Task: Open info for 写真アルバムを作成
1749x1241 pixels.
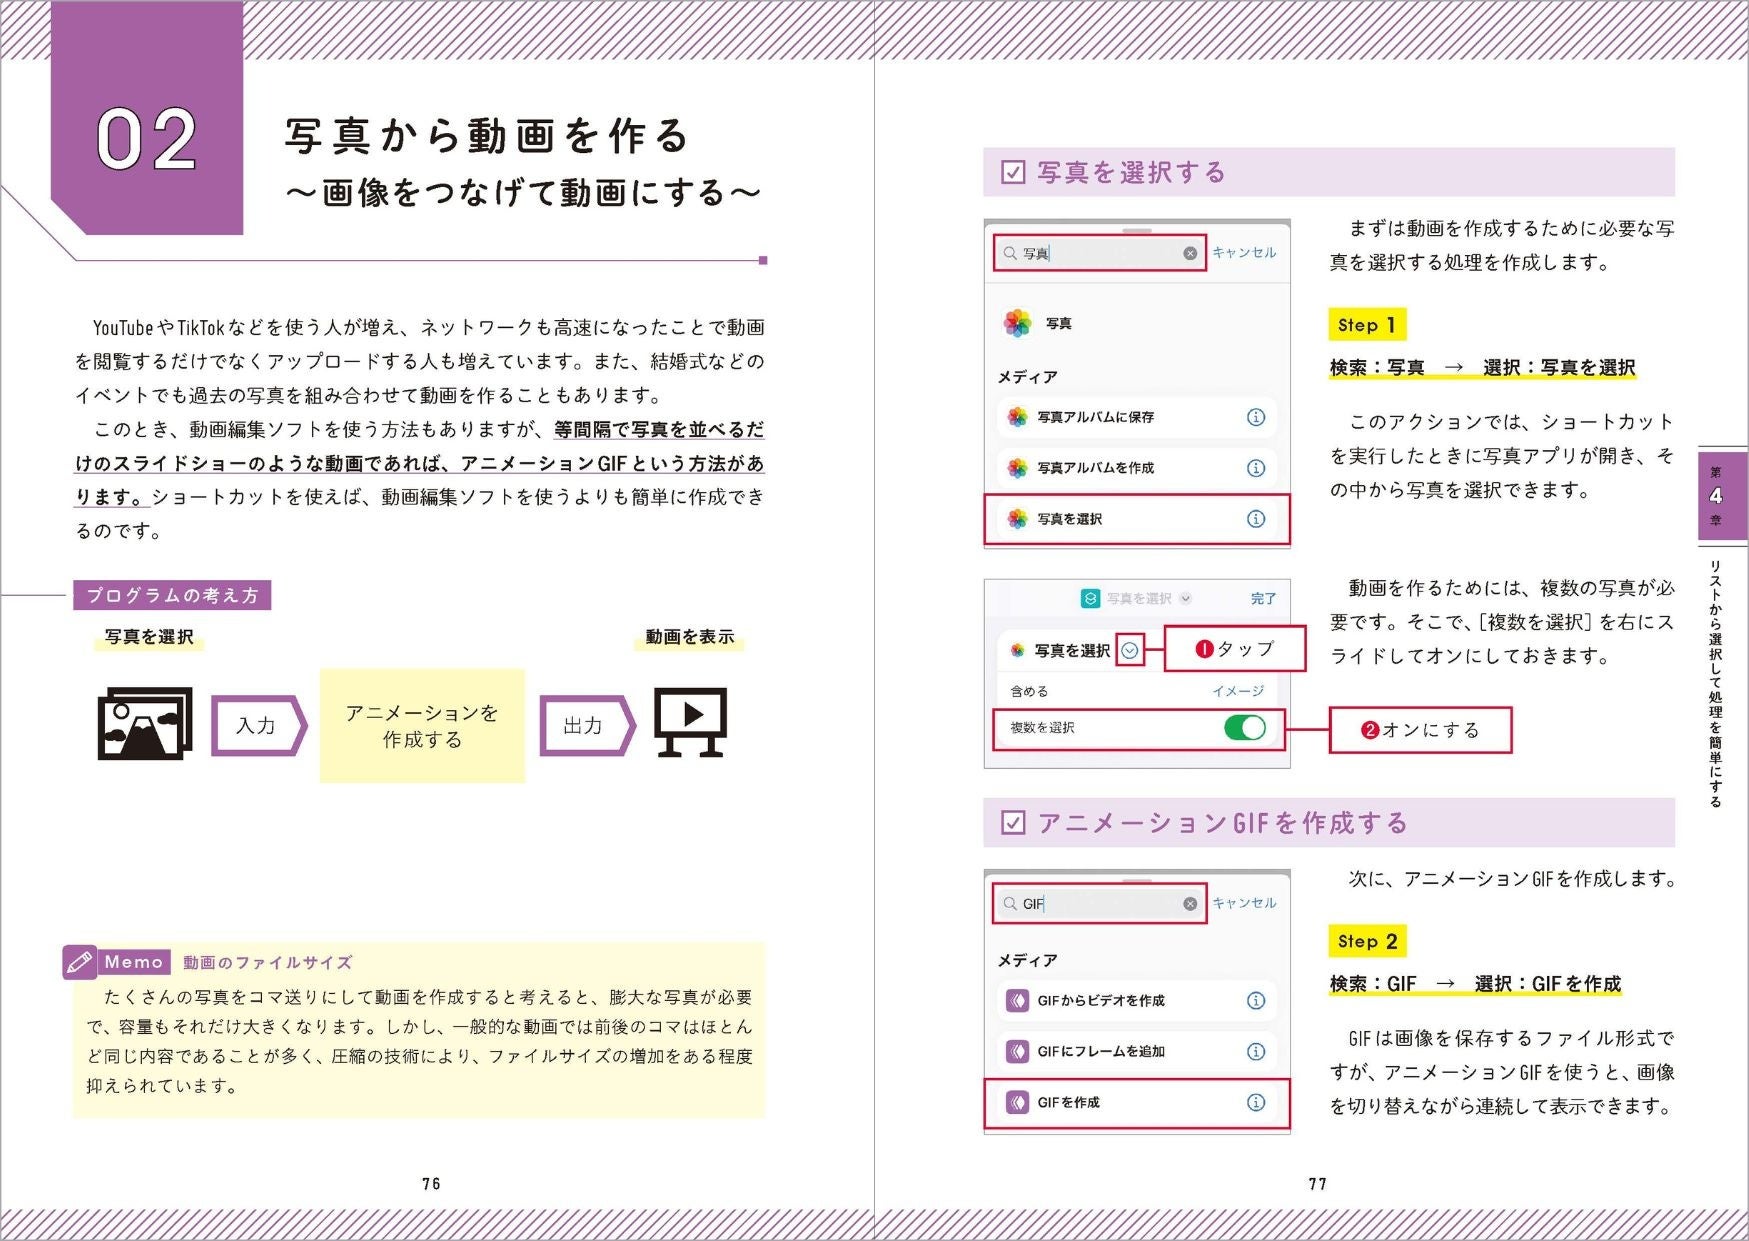Action: (1256, 468)
